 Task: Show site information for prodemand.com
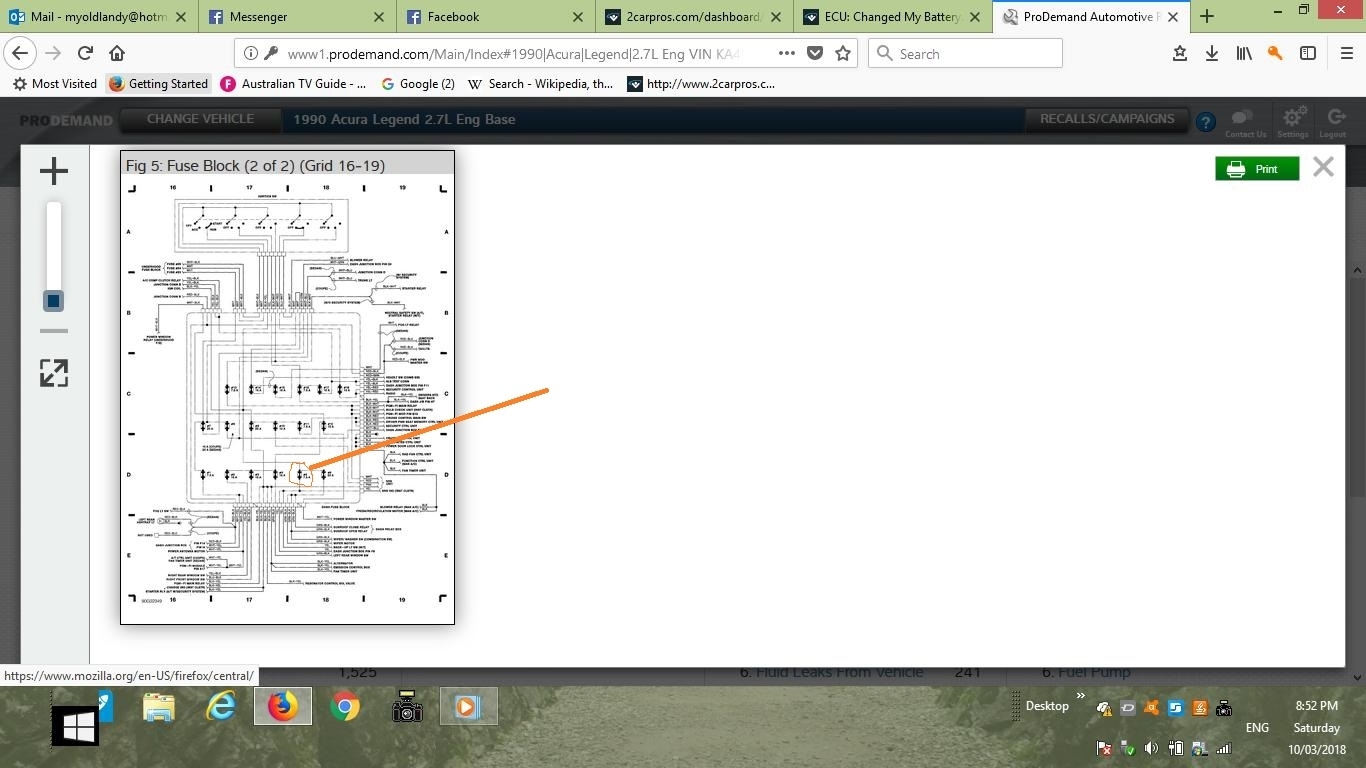pyautogui.click(x=250, y=54)
